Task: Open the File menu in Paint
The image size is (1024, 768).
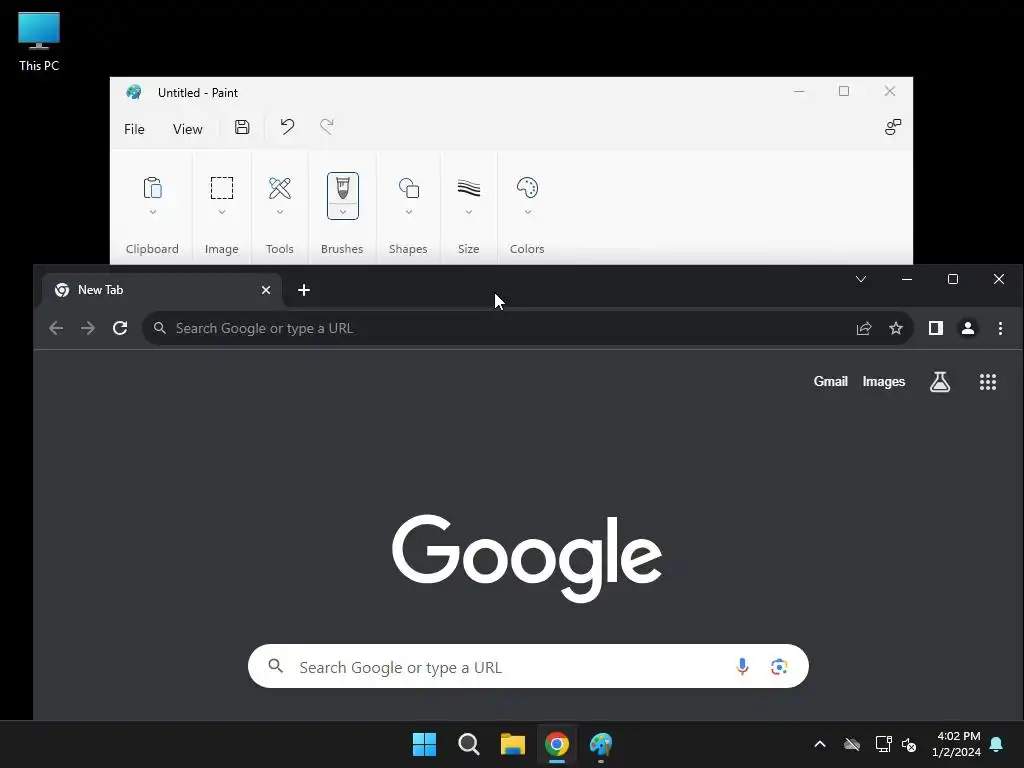Action: coord(134,129)
